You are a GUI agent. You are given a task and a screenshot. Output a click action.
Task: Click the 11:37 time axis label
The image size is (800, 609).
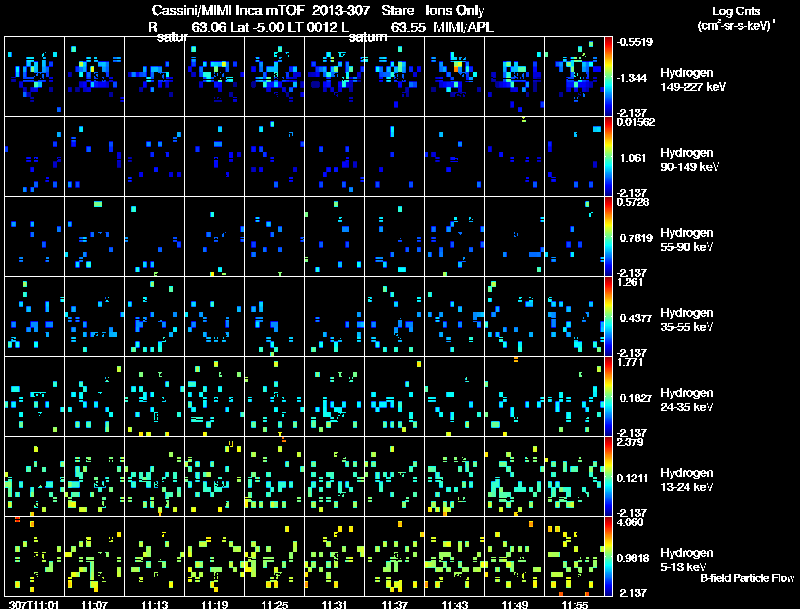click(395, 604)
